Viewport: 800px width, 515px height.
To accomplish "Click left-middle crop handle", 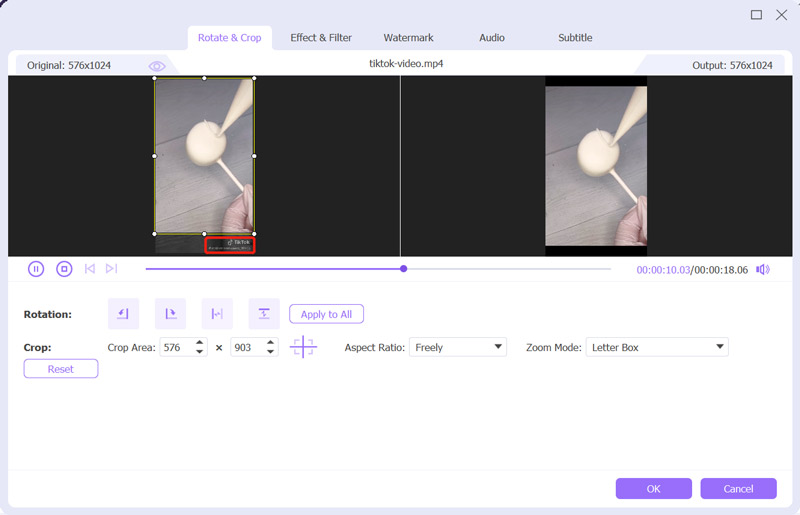I will (155, 156).
